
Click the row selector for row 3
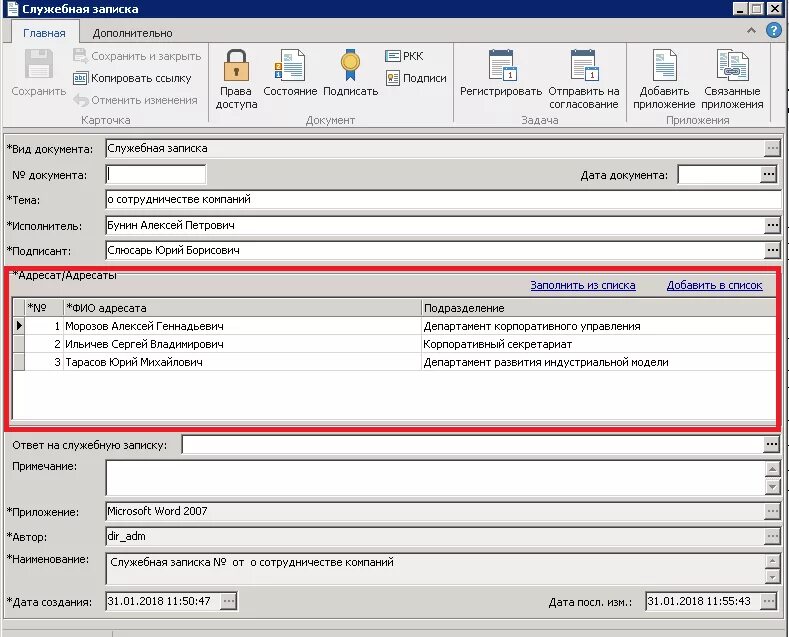(19, 362)
